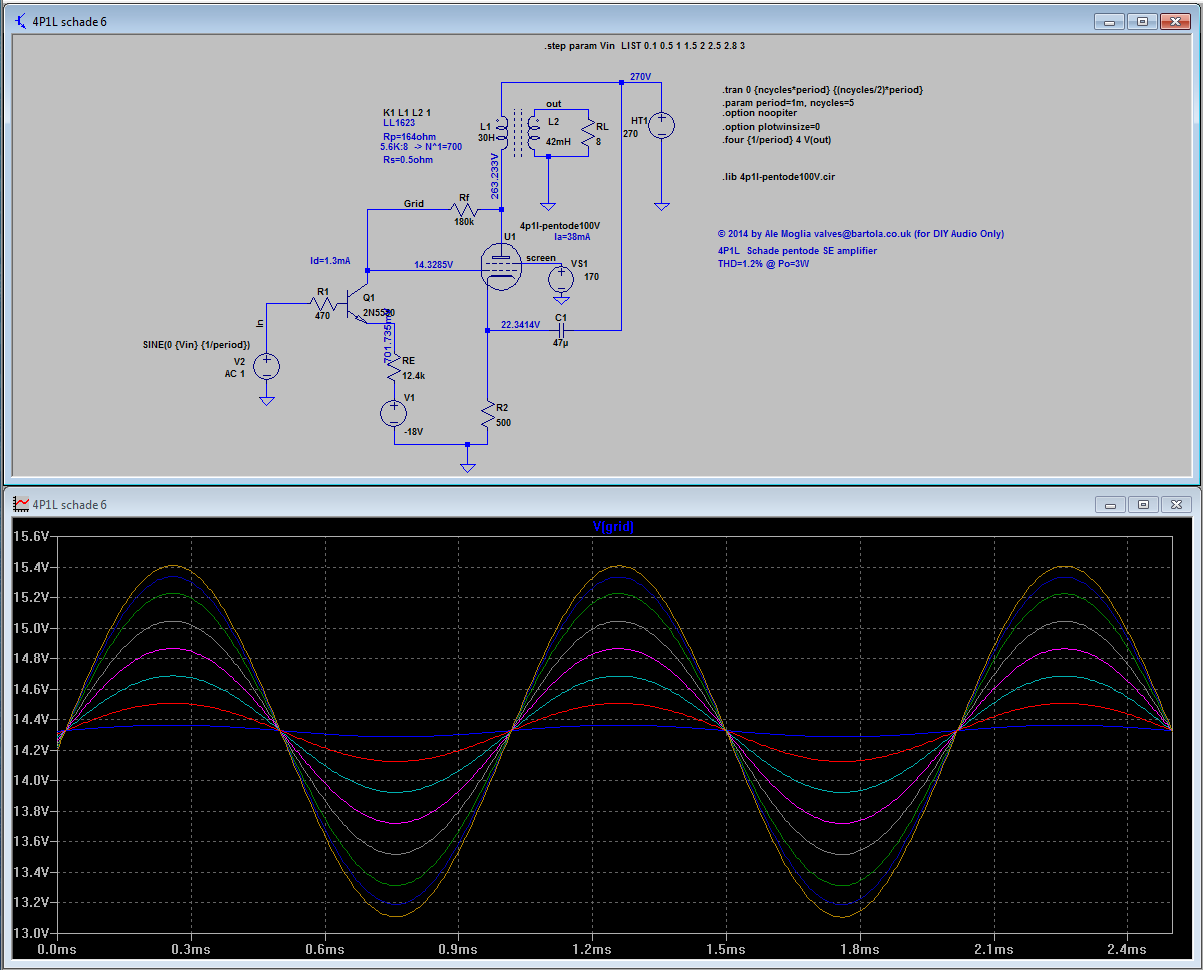Viewport: 1203px width, 970px height.
Task: Click the .tran simulation directive
Action: pyautogui.click(x=822, y=89)
